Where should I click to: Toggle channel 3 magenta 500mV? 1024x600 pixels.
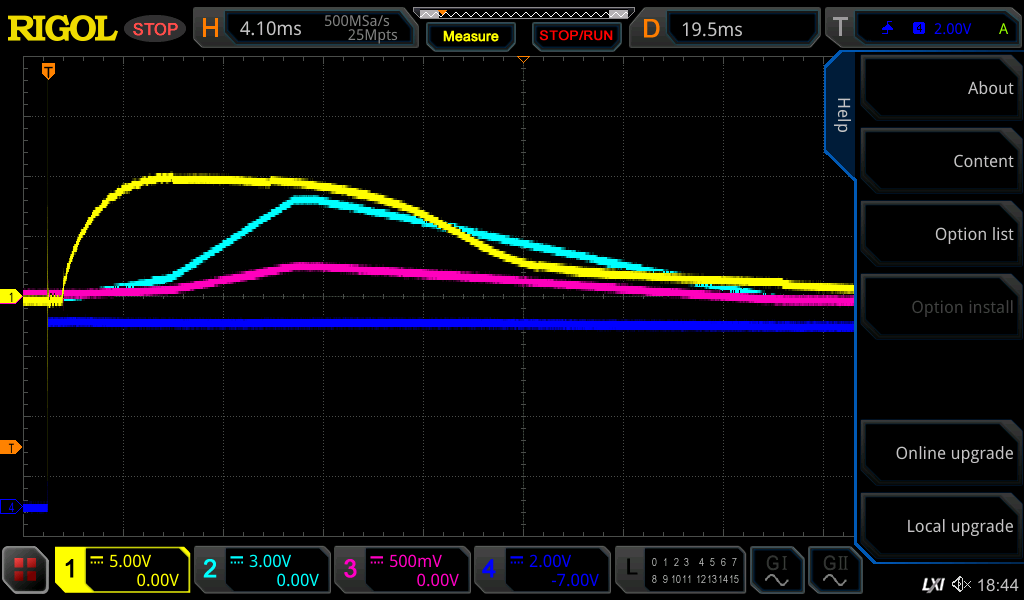pyautogui.click(x=401, y=570)
